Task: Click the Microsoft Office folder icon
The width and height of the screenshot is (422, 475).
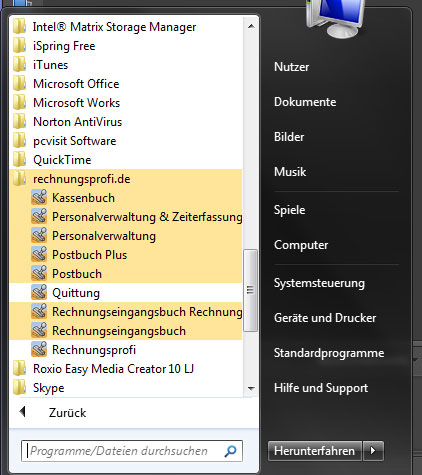Action: pyautogui.click(x=20, y=83)
